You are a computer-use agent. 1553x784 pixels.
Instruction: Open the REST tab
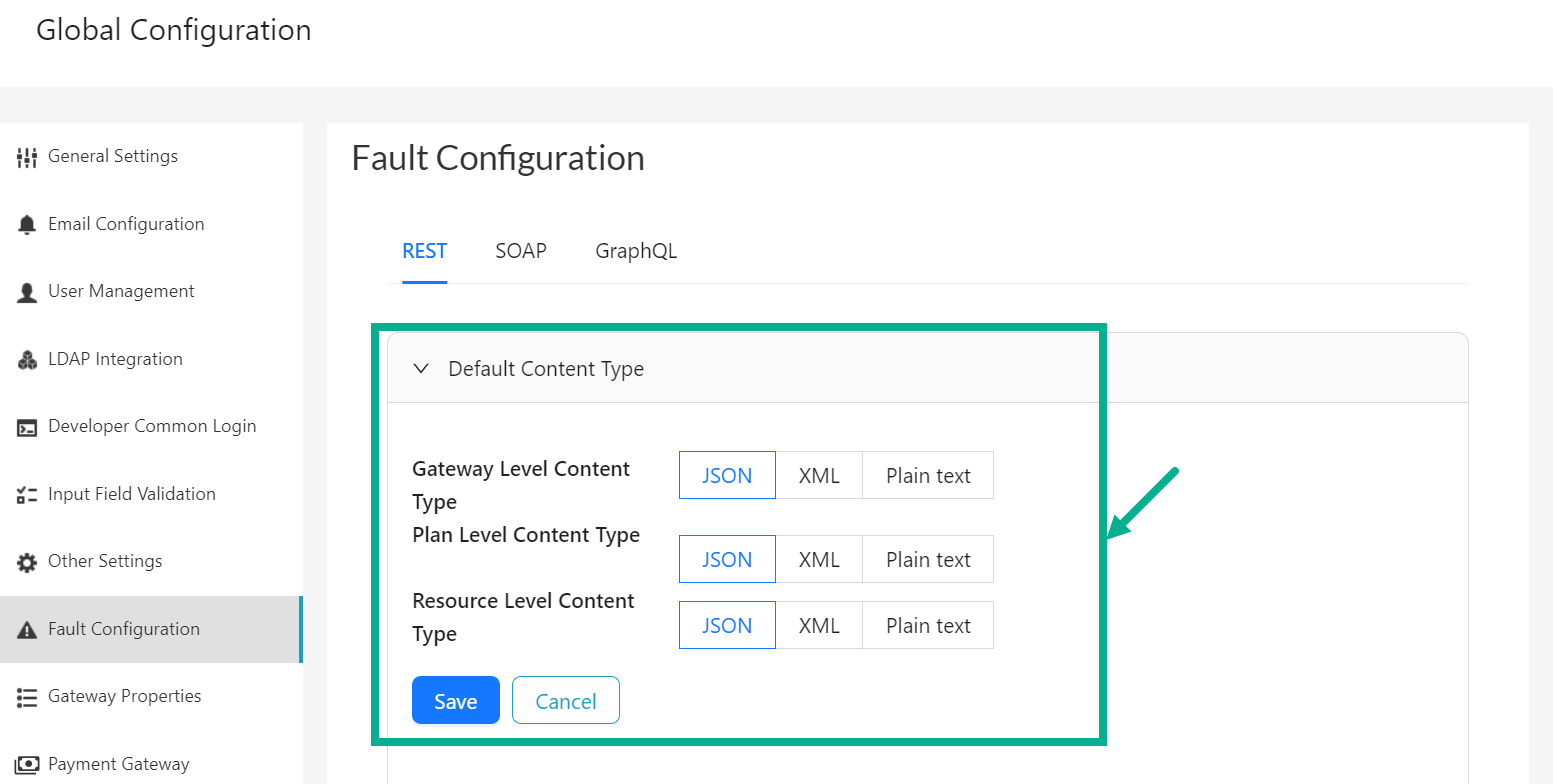(424, 250)
